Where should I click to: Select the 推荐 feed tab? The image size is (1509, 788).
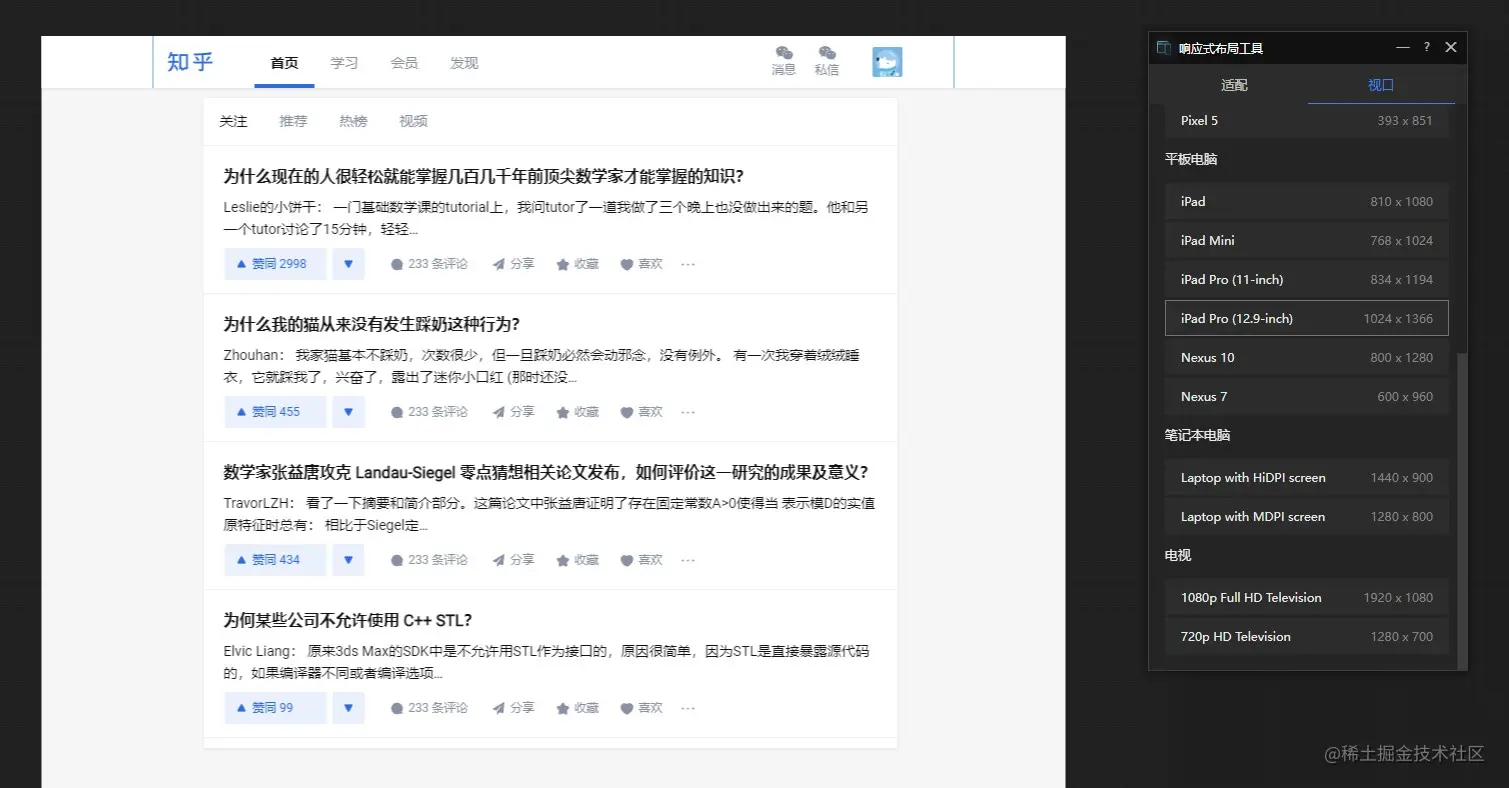pos(293,121)
